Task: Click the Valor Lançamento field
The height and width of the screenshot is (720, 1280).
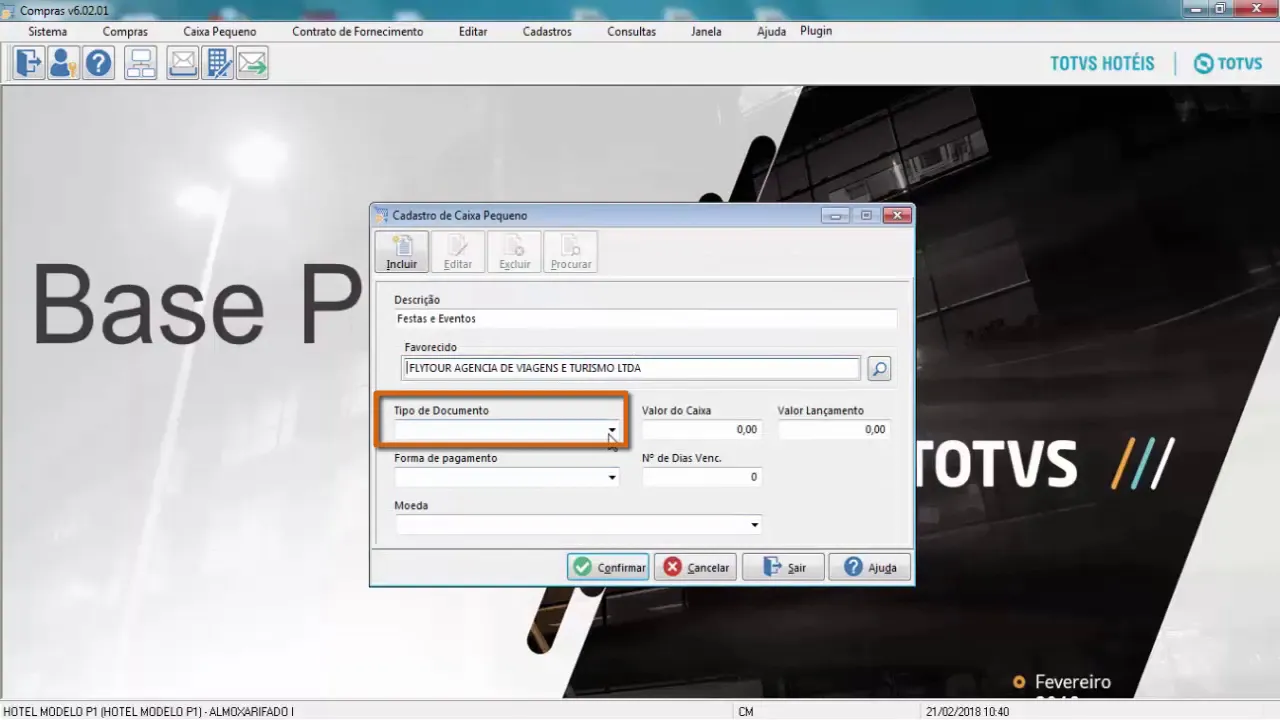Action: point(833,429)
